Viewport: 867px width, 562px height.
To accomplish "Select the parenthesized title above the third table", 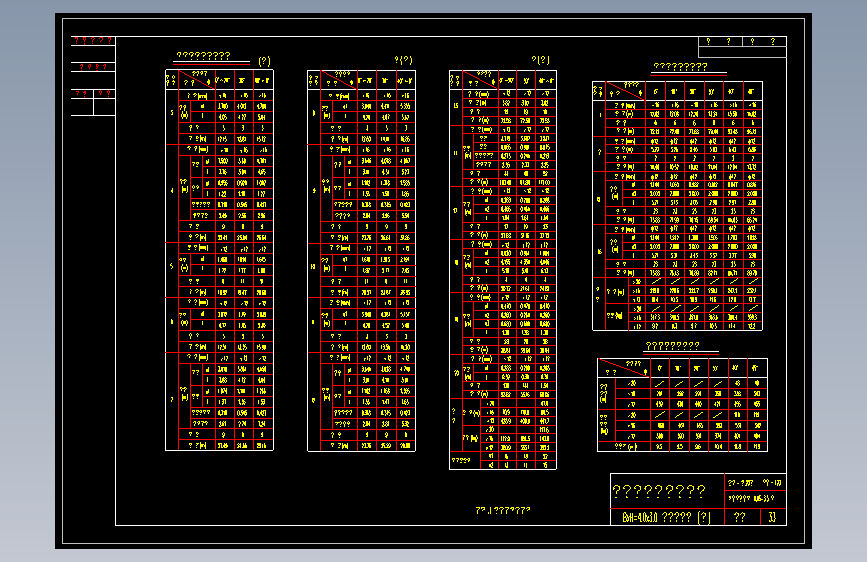I will [x=540, y=59].
